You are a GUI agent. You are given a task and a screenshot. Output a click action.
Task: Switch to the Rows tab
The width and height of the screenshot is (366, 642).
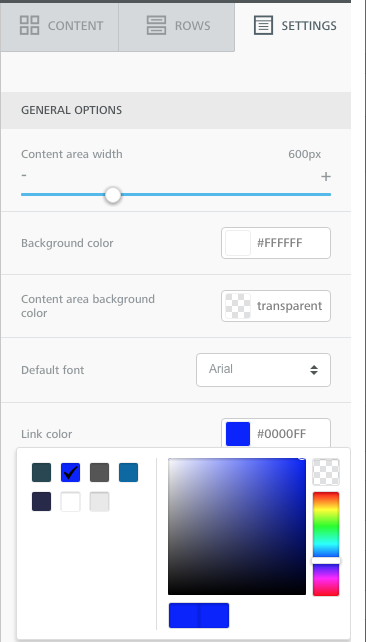coord(177,26)
